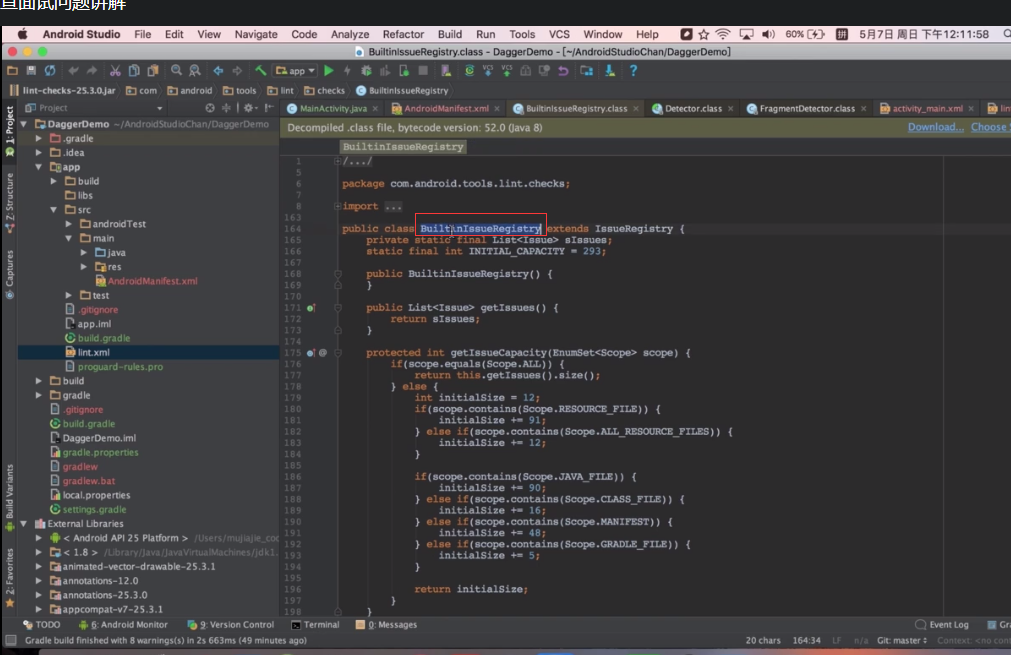Toggle the Structure tool window side tab
1011x655 pixels.
tap(10, 203)
